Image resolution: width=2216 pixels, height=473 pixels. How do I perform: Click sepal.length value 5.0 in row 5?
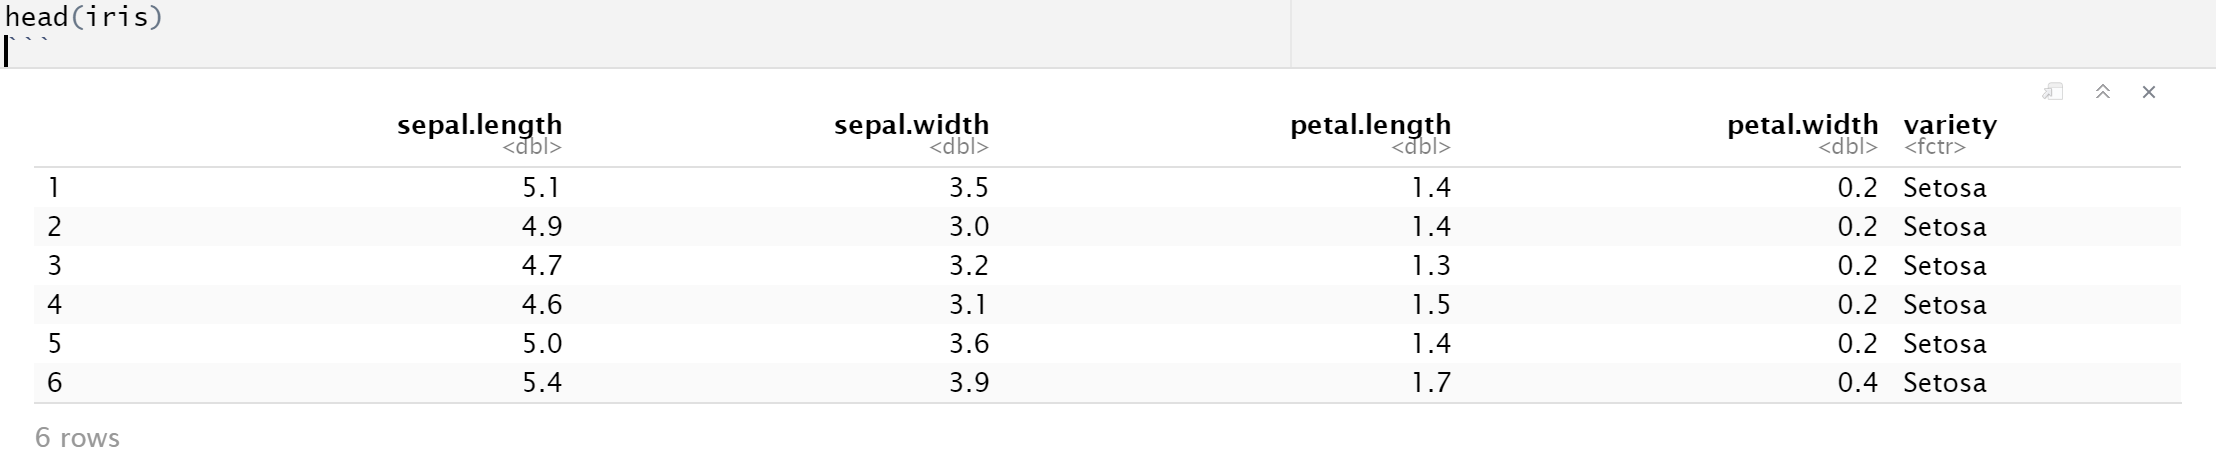tap(542, 344)
